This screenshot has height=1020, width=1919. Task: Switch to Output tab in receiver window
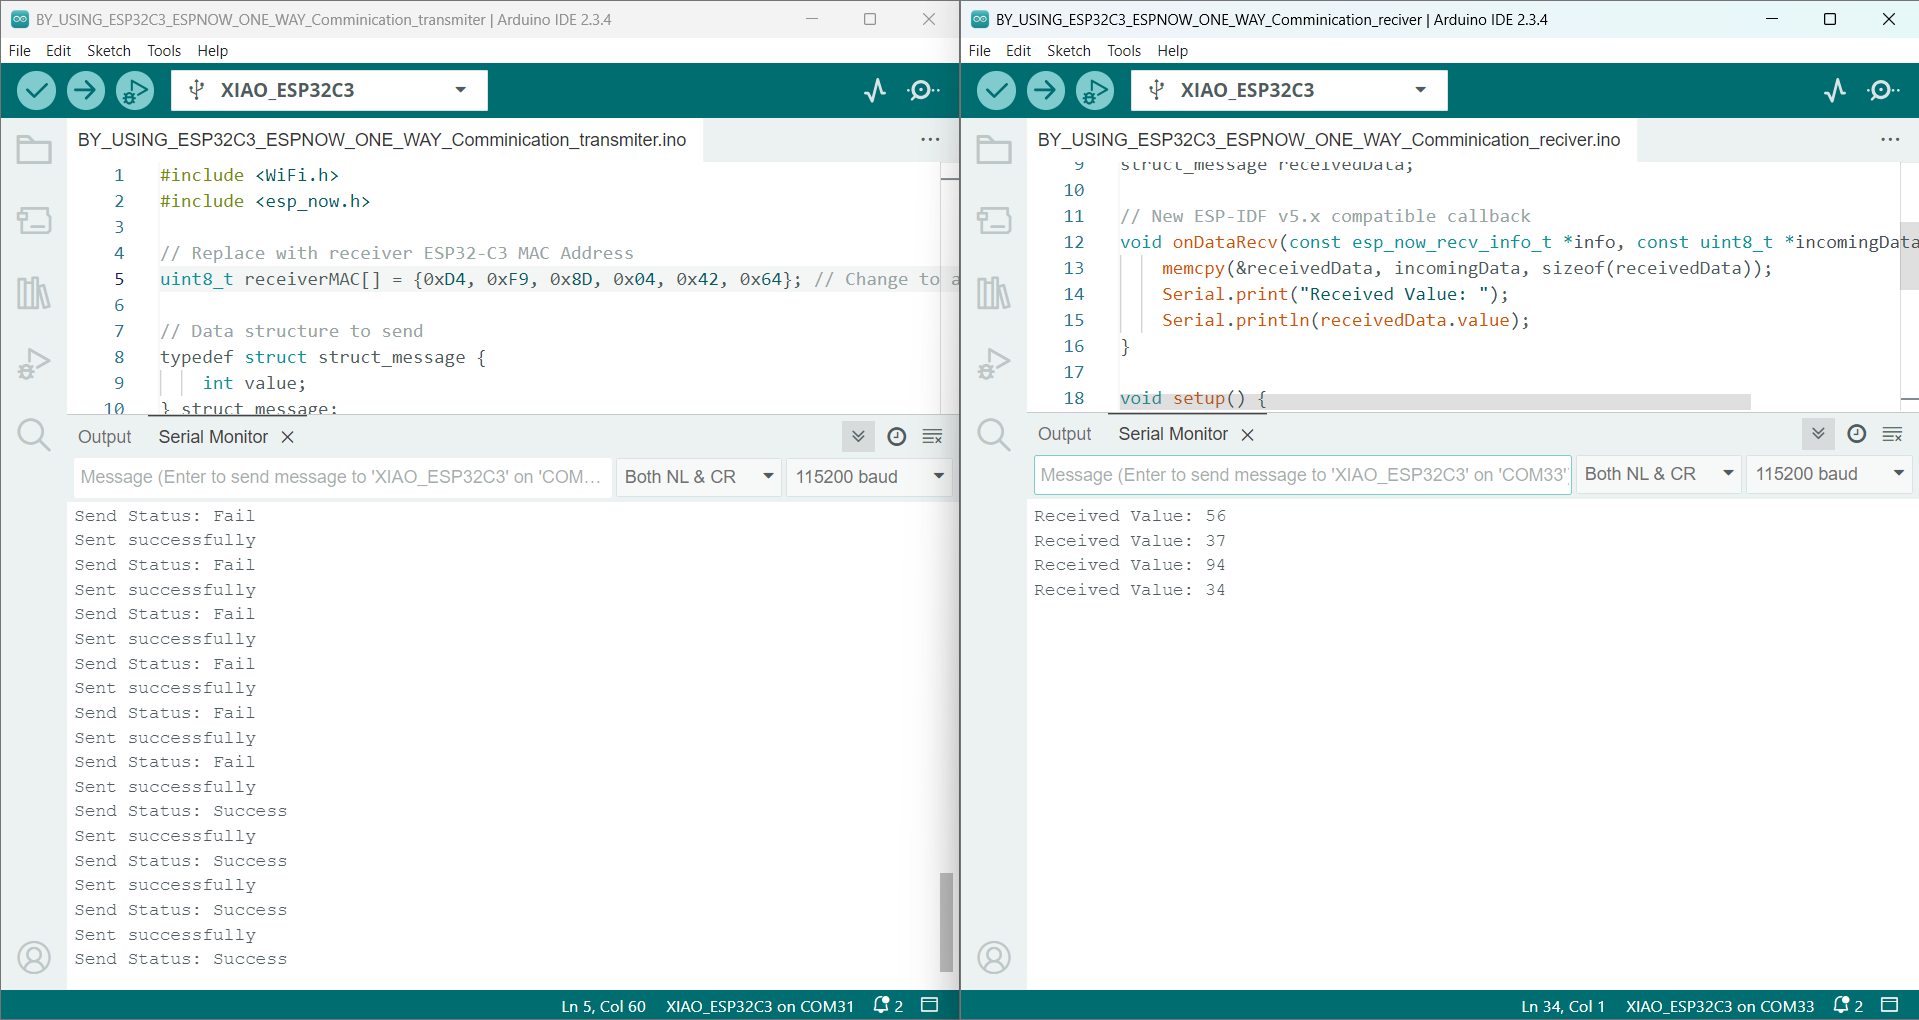tap(1065, 434)
